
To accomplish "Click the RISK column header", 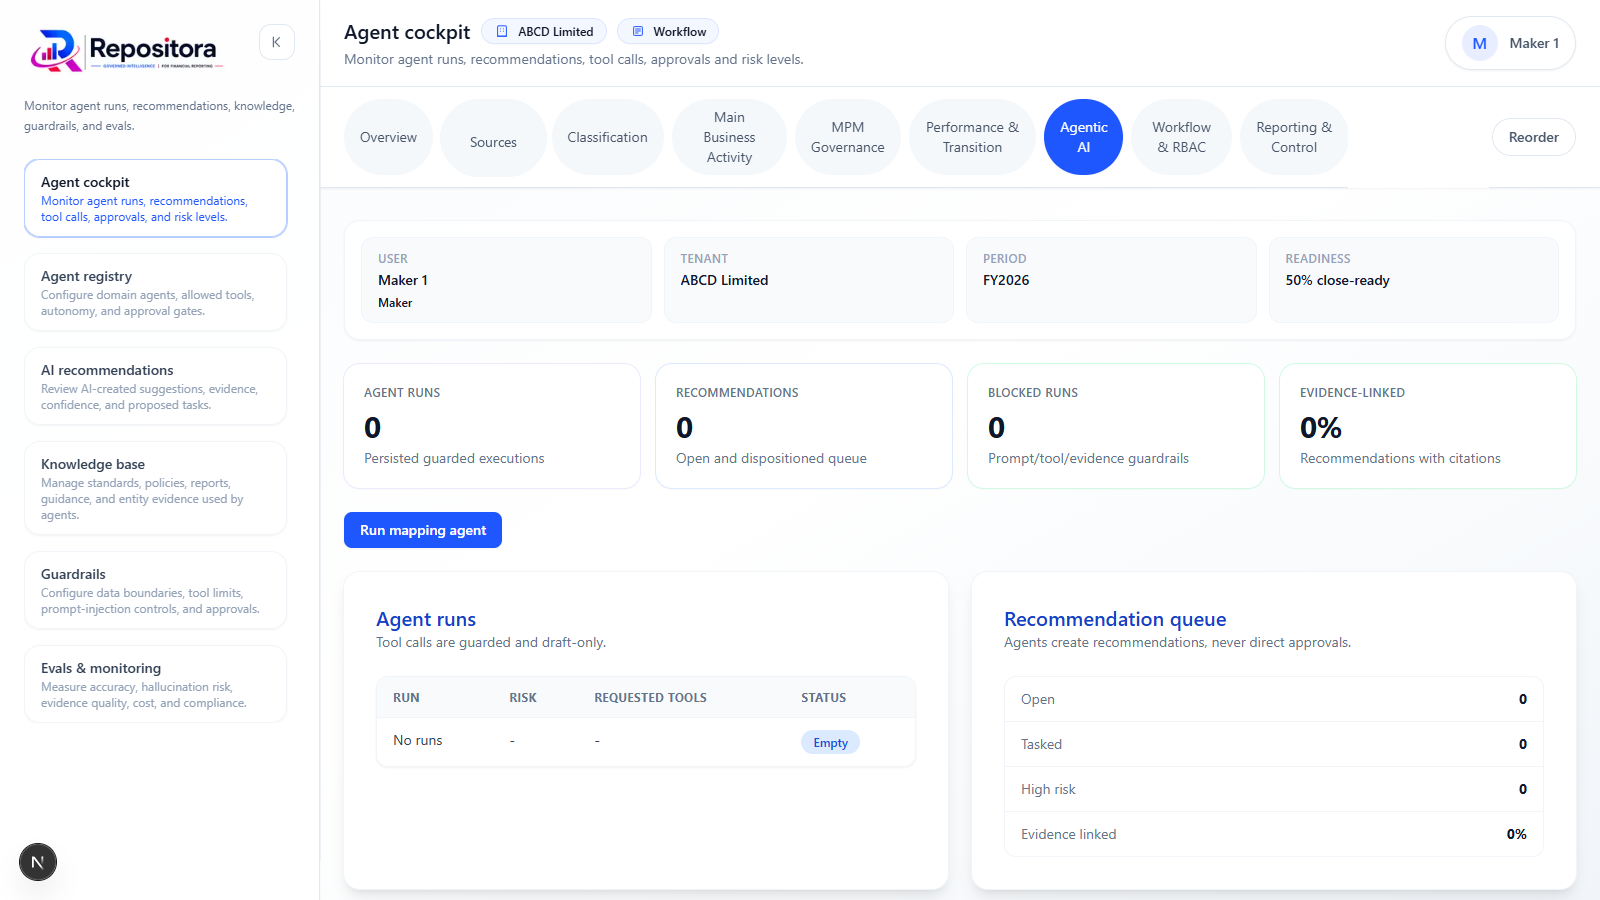I will click(x=523, y=698).
